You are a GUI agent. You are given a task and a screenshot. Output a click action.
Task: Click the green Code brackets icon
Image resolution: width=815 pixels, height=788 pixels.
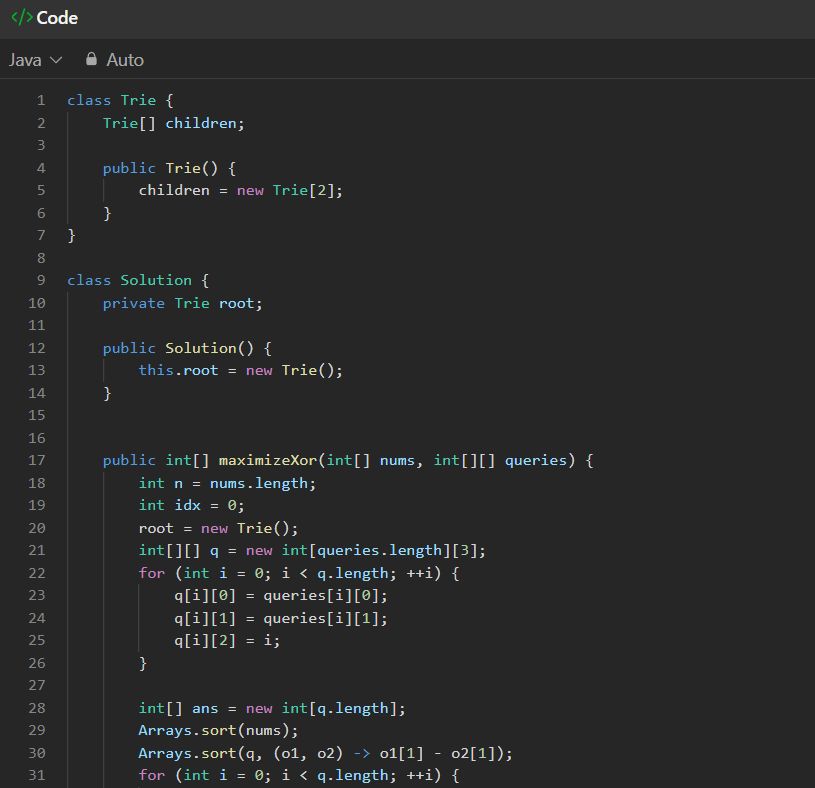[x=21, y=18]
